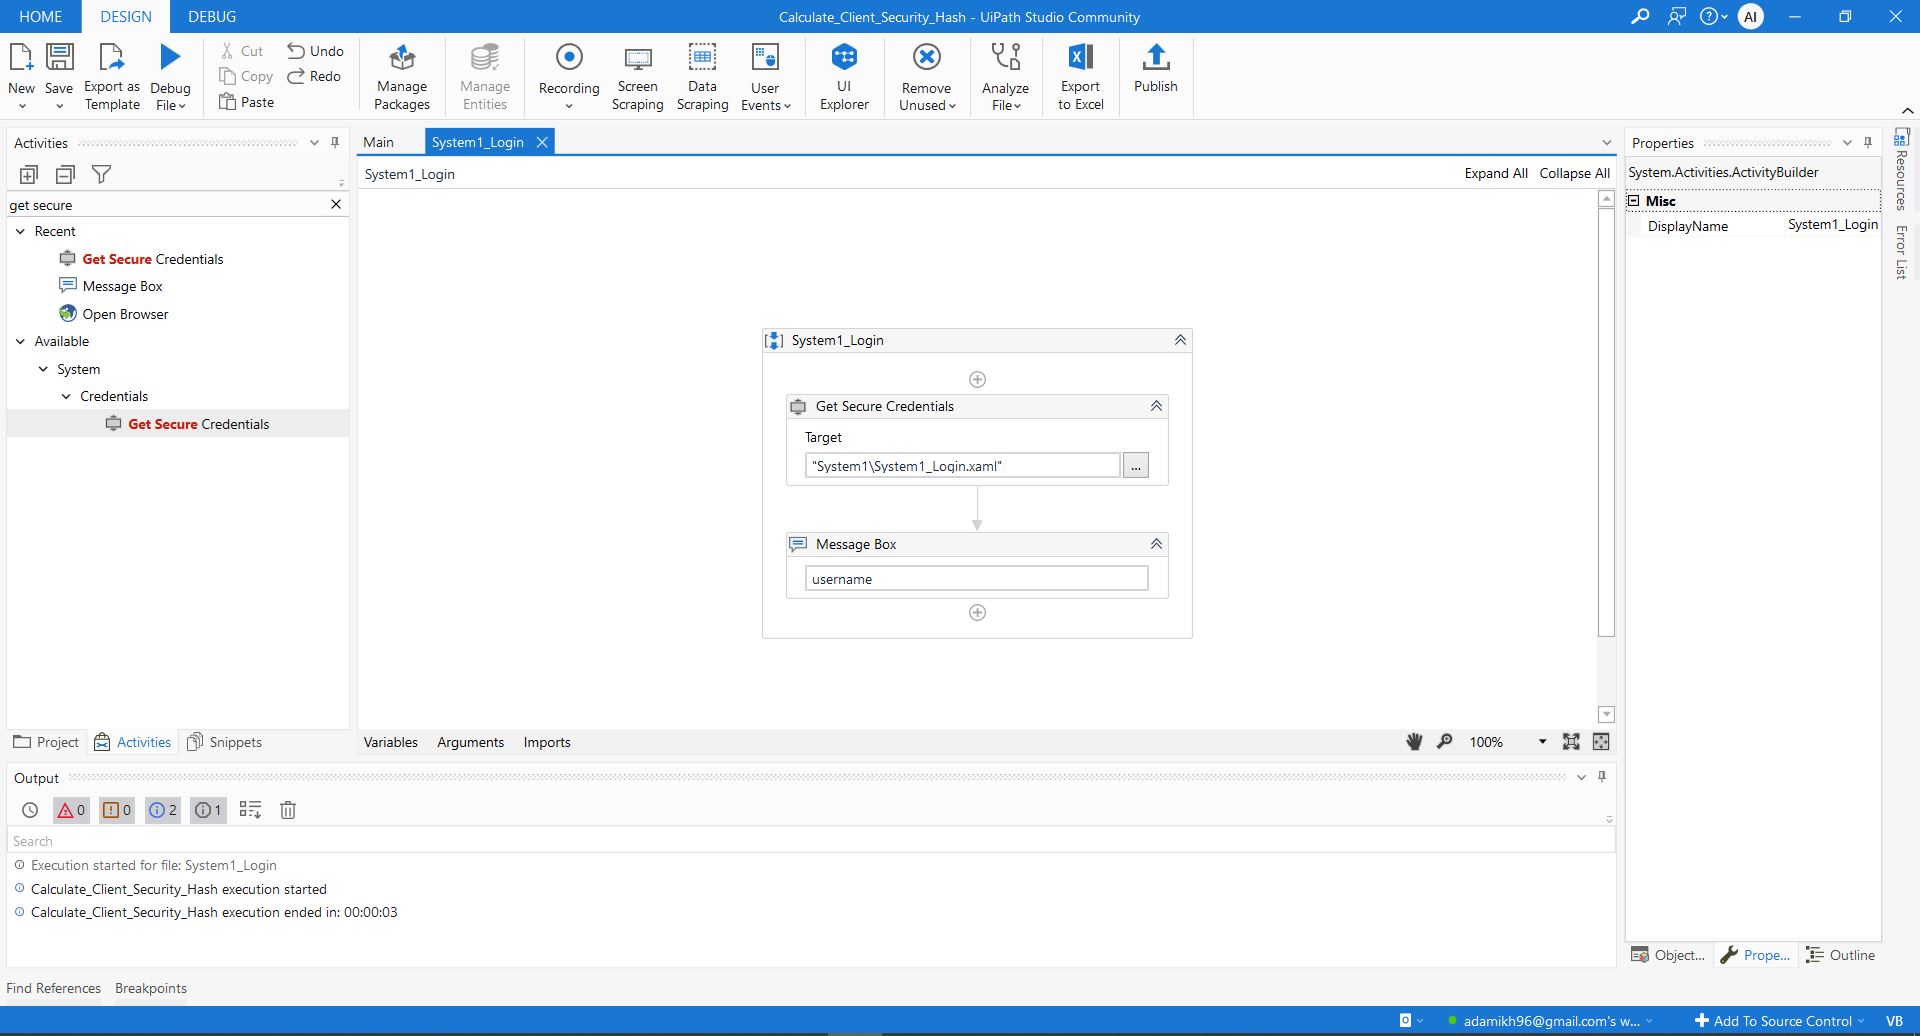Close the System1_Login tab
The width and height of the screenshot is (1920, 1036).
[x=542, y=142]
